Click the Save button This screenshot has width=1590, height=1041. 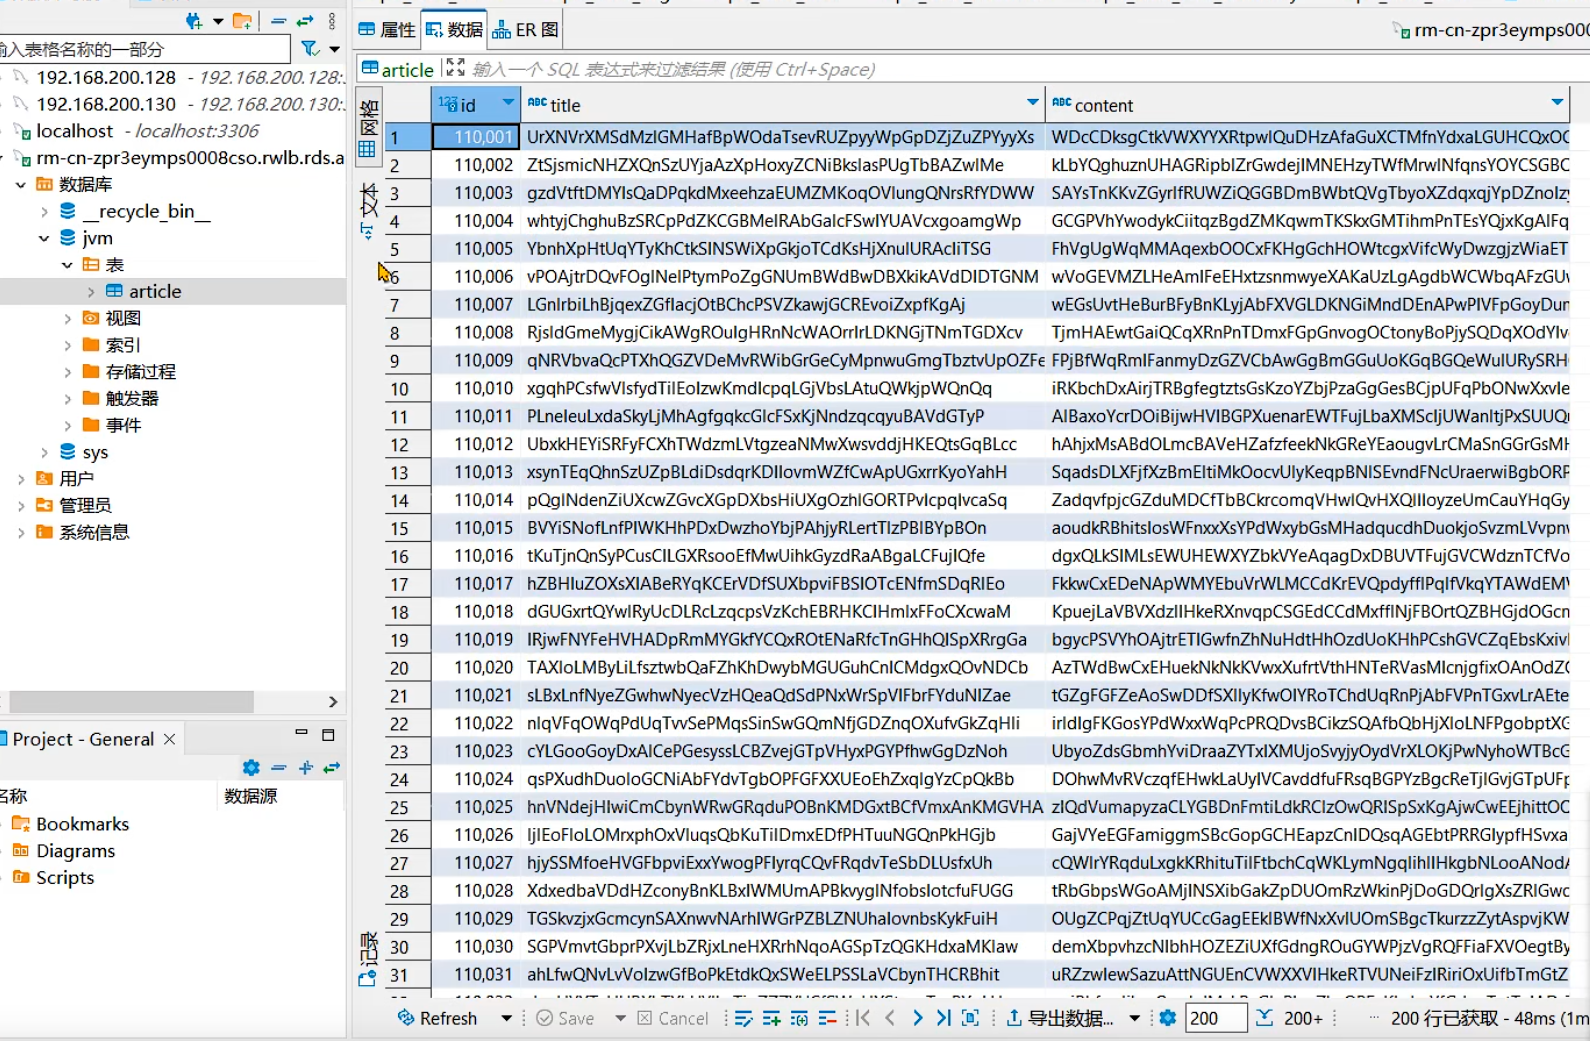[565, 1018]
